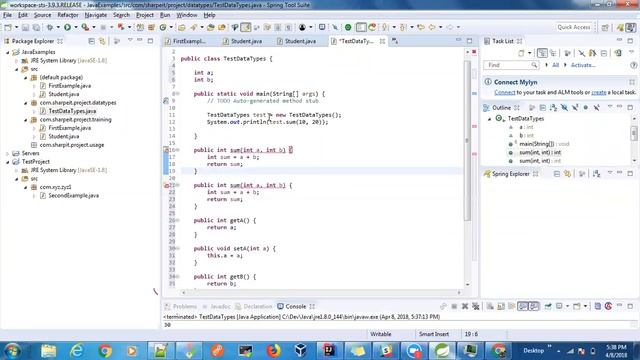640x360 pixels.
Task: Toggle Link with Editor in Package Explorer
Action: [x=102, y=41]
